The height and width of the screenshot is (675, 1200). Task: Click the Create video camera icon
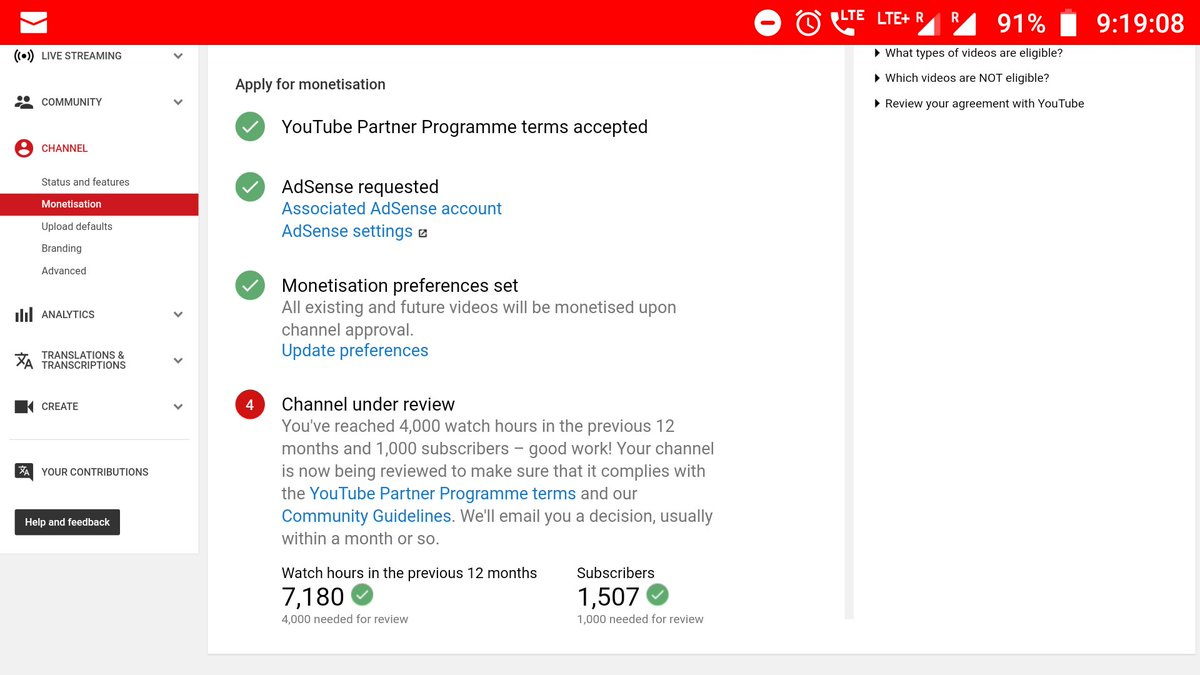[x=24, y=407]
